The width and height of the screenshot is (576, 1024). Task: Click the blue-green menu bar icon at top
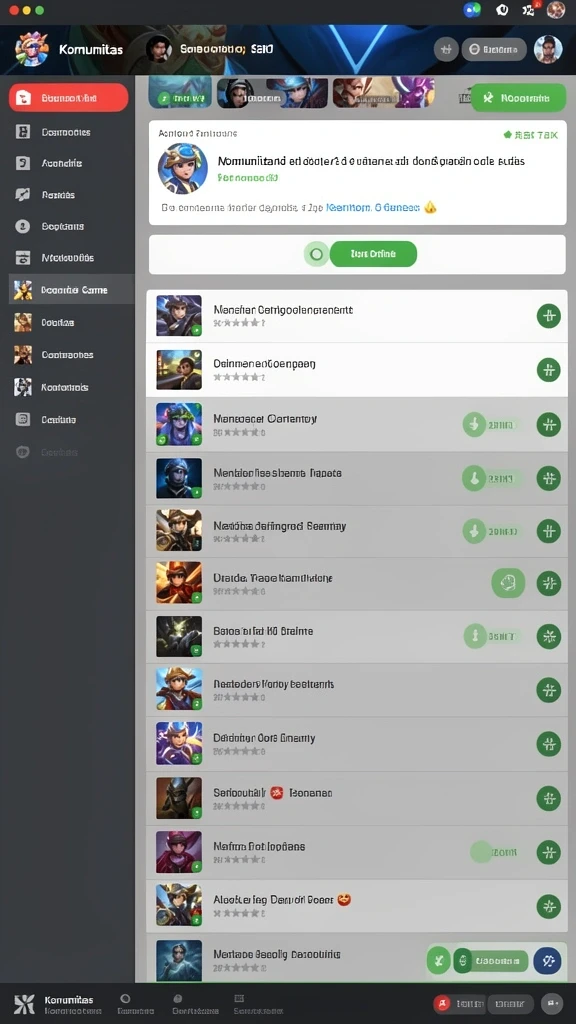(472, 10)
